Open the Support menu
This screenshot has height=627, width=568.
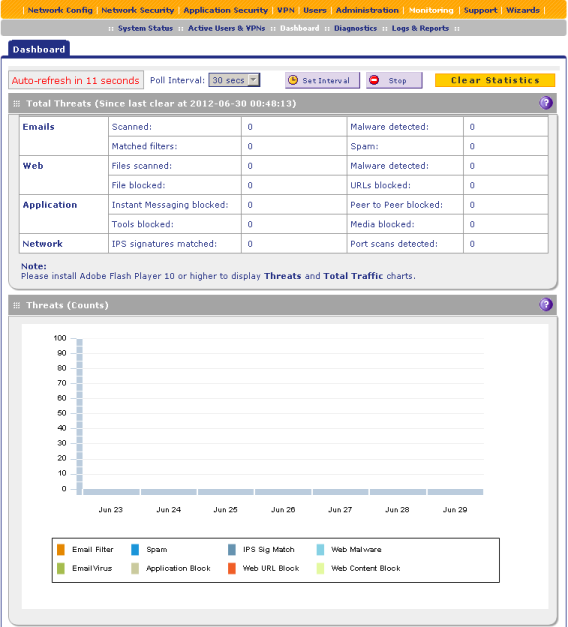(480, 10)
